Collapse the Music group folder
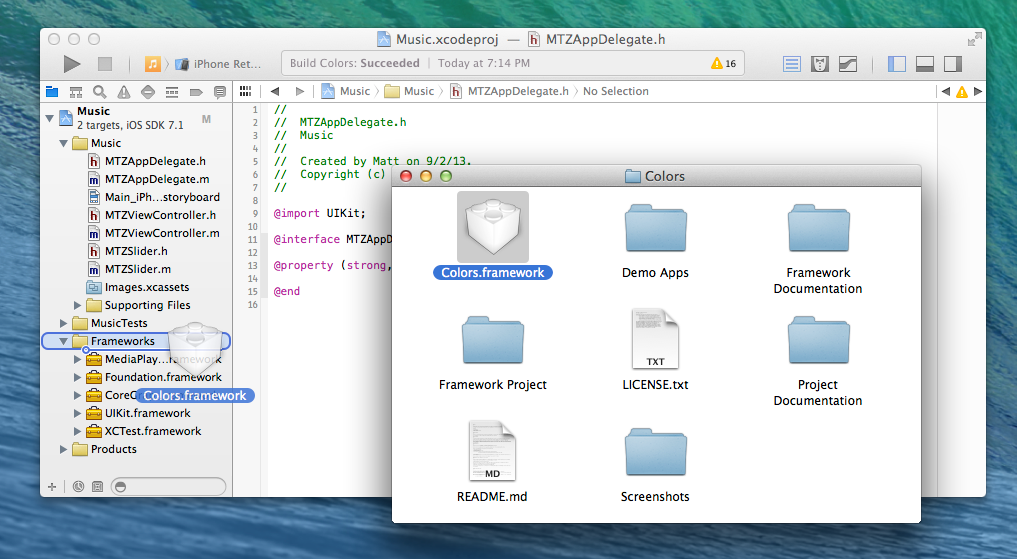Image resolution: width=1017 pixels, height=559 pixels. click(x=64, y=143)
